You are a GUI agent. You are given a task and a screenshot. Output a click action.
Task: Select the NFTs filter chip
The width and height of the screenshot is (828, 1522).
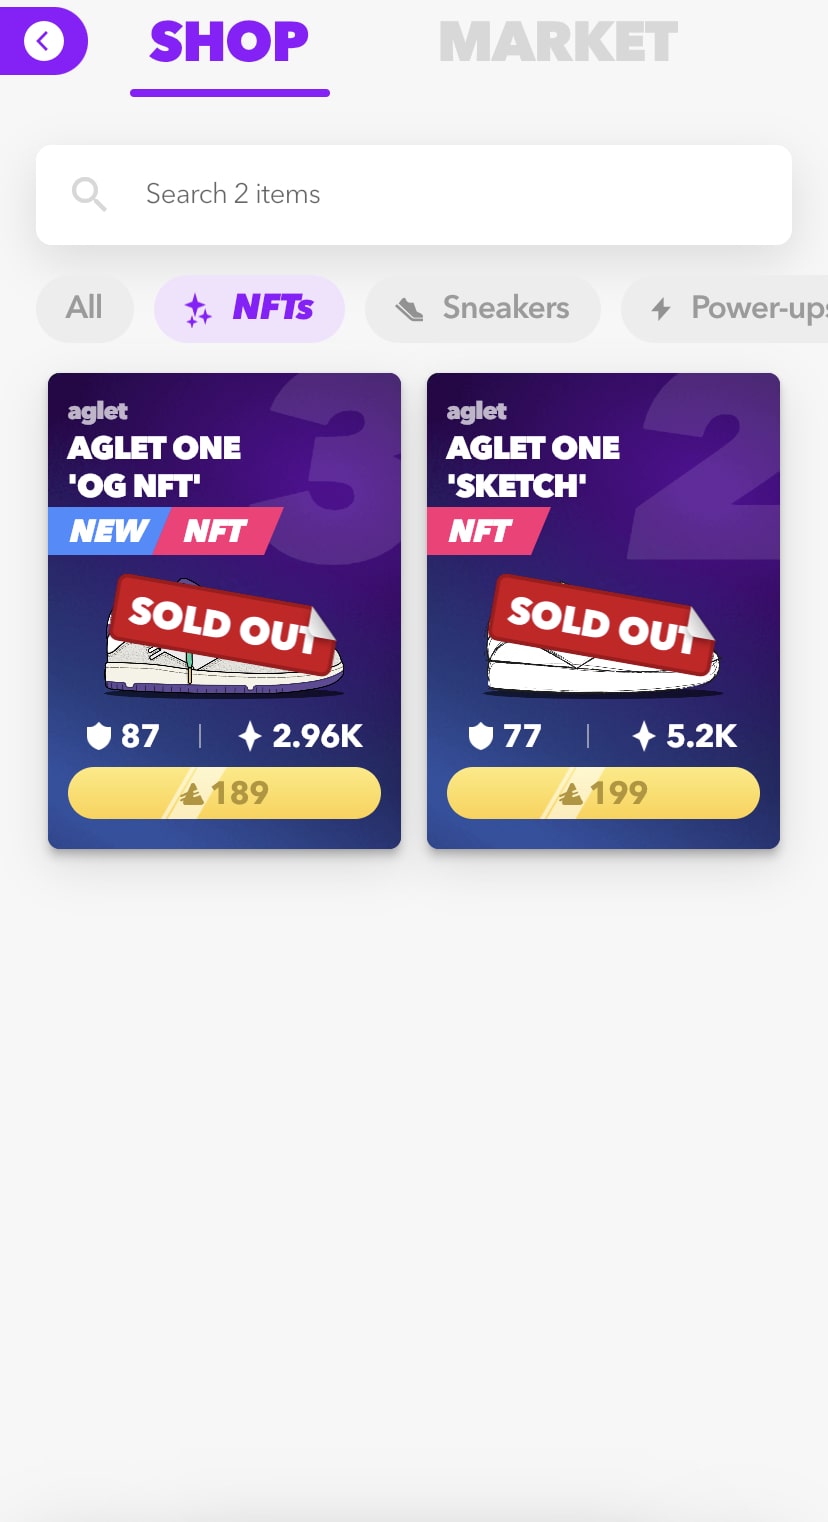click(250, 308)
